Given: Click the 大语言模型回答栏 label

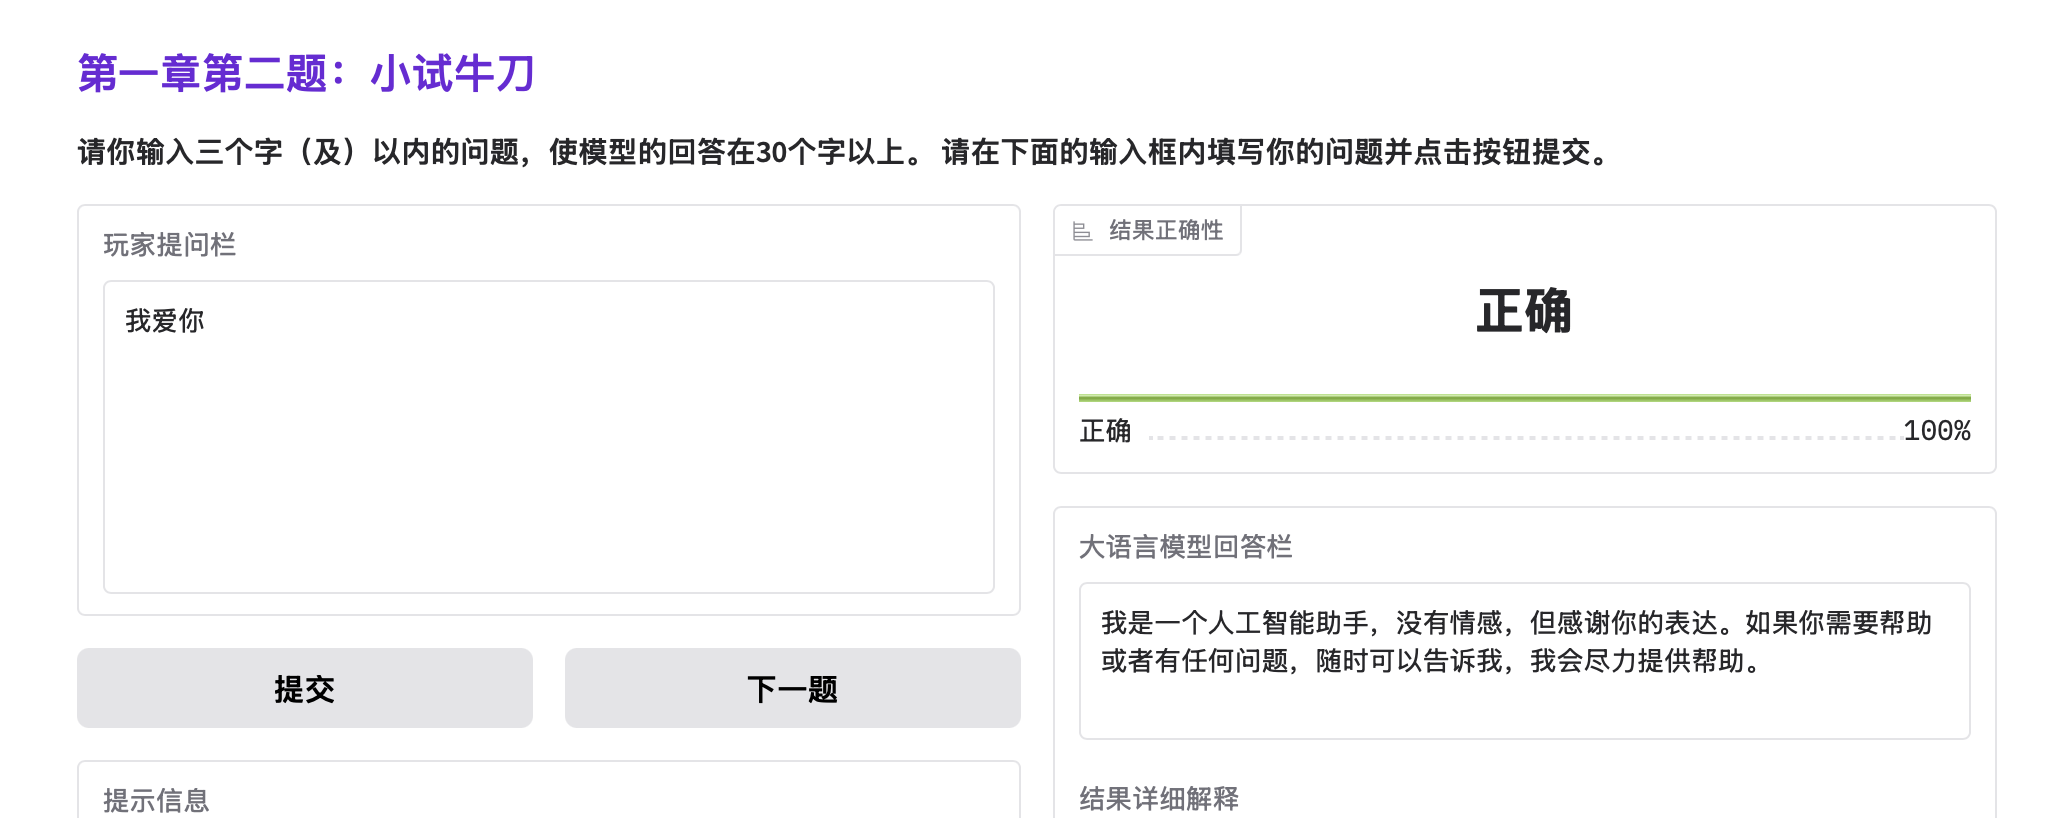Looking at the screenshot, I should click(x=1185, y=547).
